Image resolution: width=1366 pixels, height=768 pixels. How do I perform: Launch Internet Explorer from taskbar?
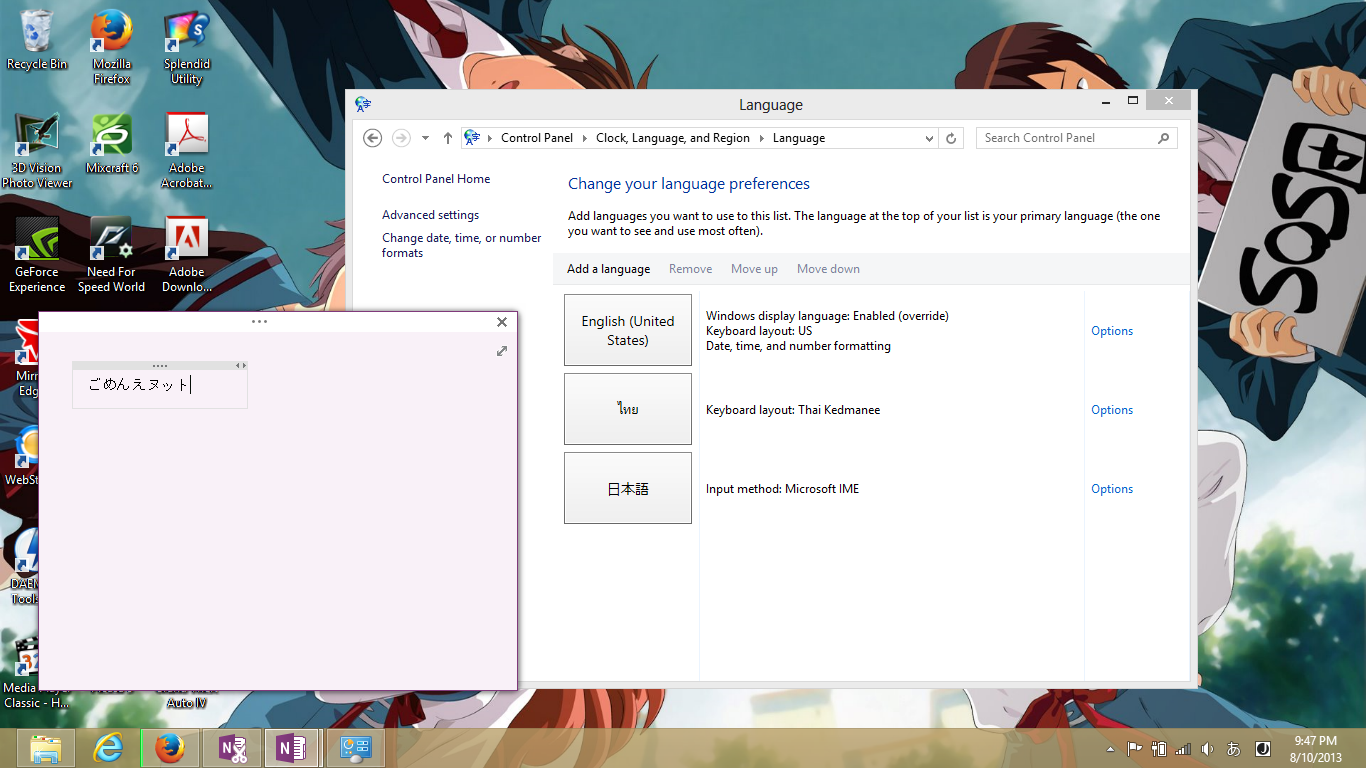107,748
